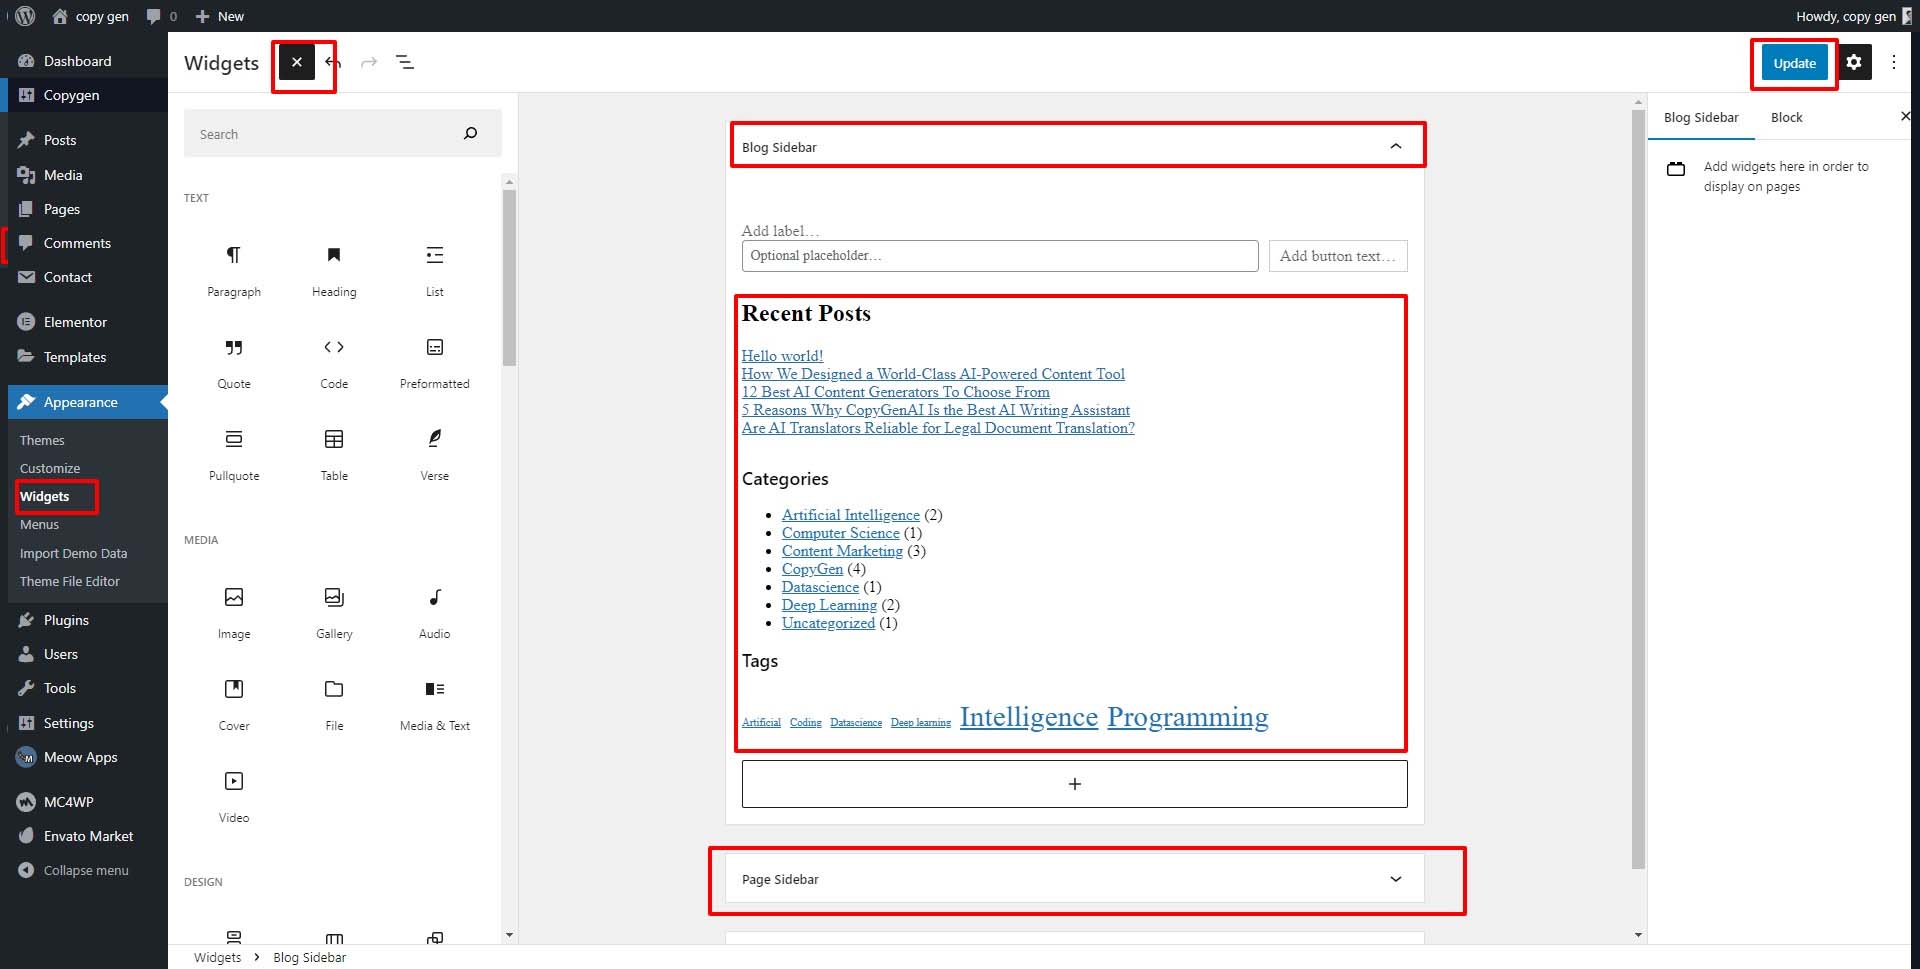Insert a Pullquote block
The width and height of the screenshot is (1920, 969).
tap(234, 454)
